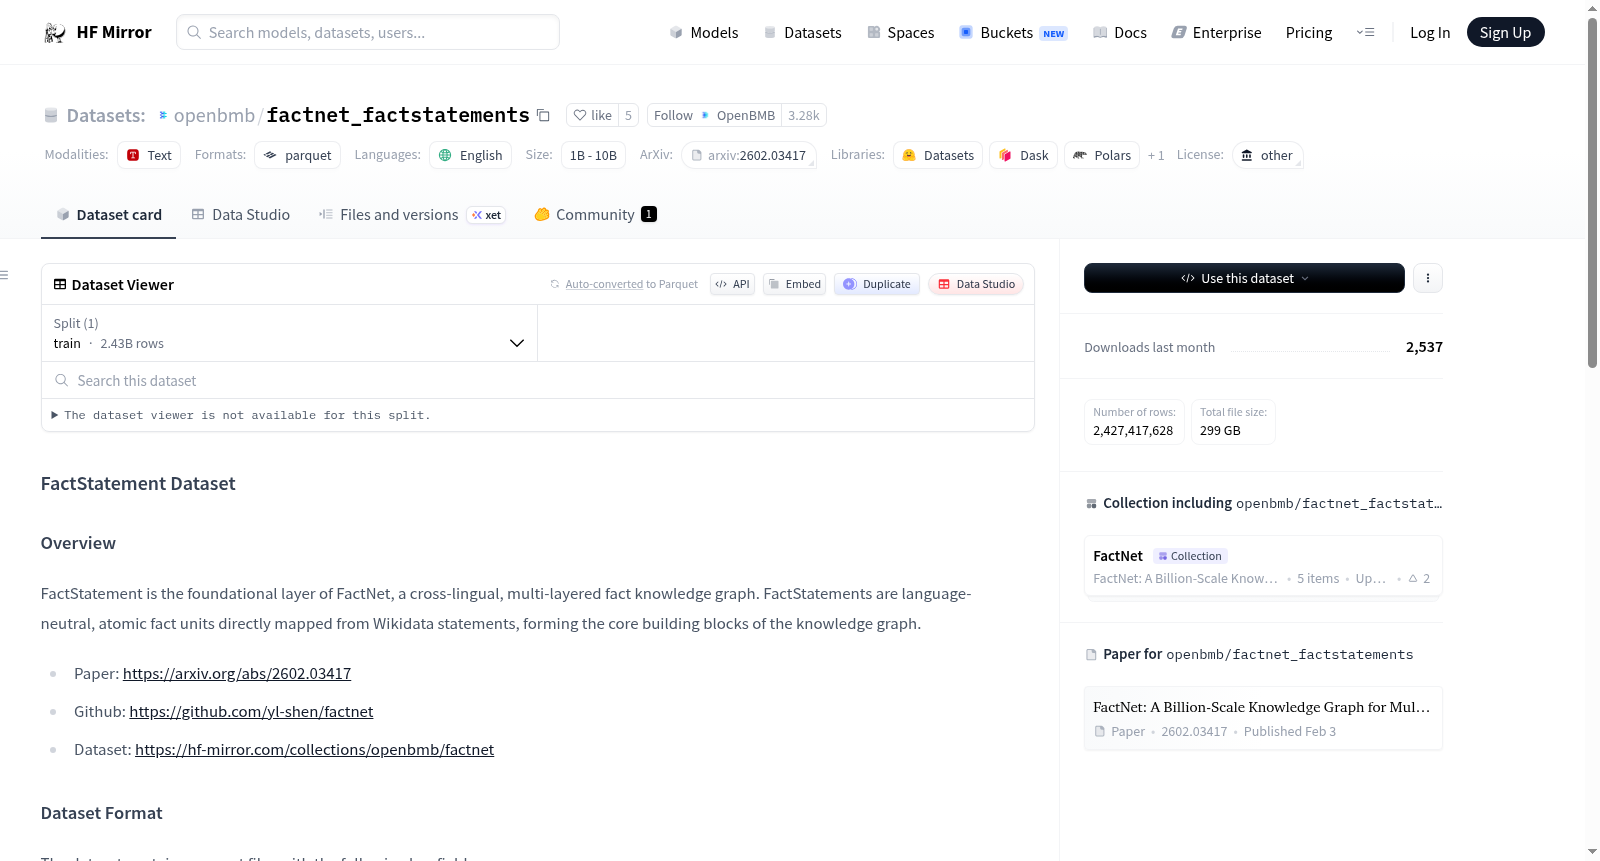Viewport: 1600px width, 861px height.
Task: Click the 3.28k followers count
Action: tap(803, 115)
